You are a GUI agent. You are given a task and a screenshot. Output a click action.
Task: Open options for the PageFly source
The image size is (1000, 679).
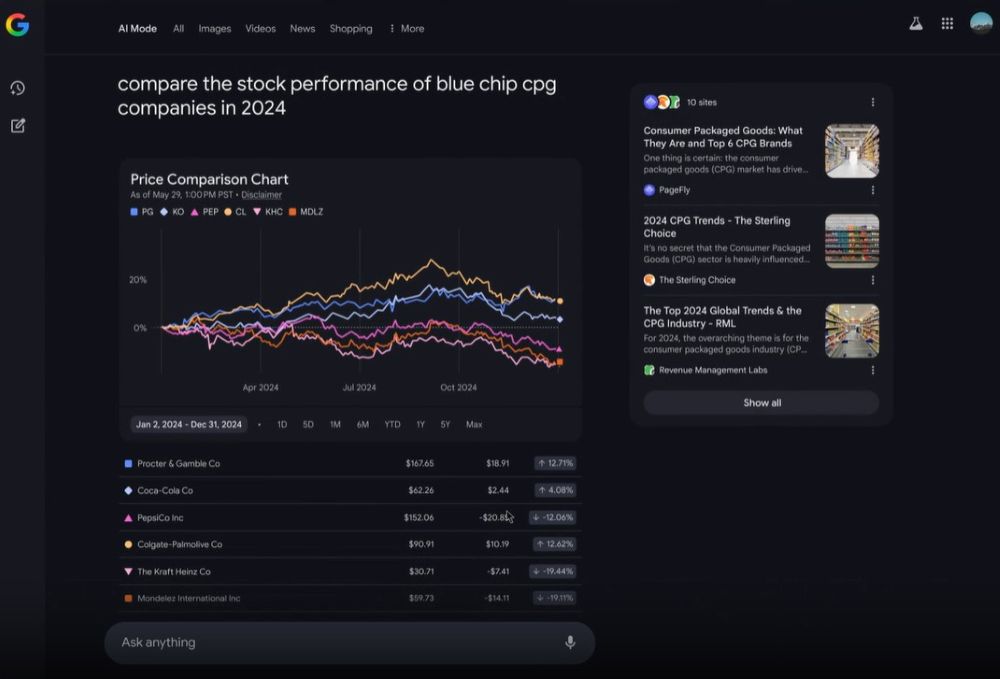click(x=872, y=190)
